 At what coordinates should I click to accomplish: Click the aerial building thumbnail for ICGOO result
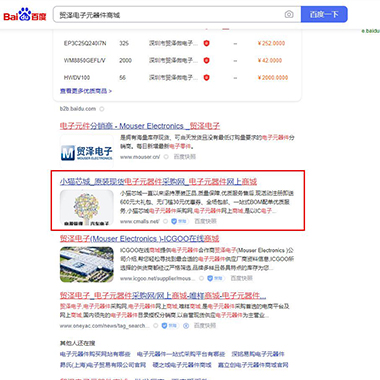point(87,265)
